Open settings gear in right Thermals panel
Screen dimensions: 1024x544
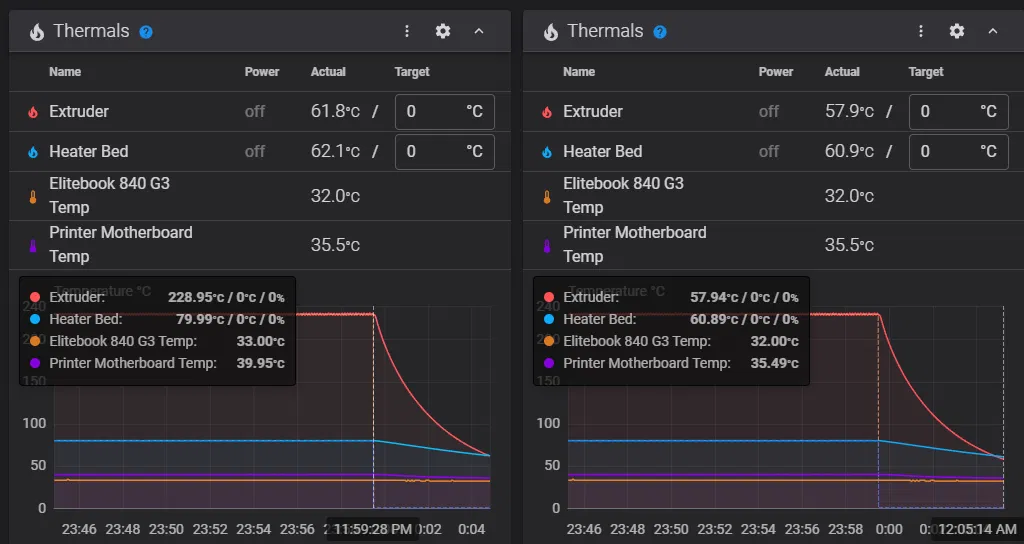(x=957, y=31)
